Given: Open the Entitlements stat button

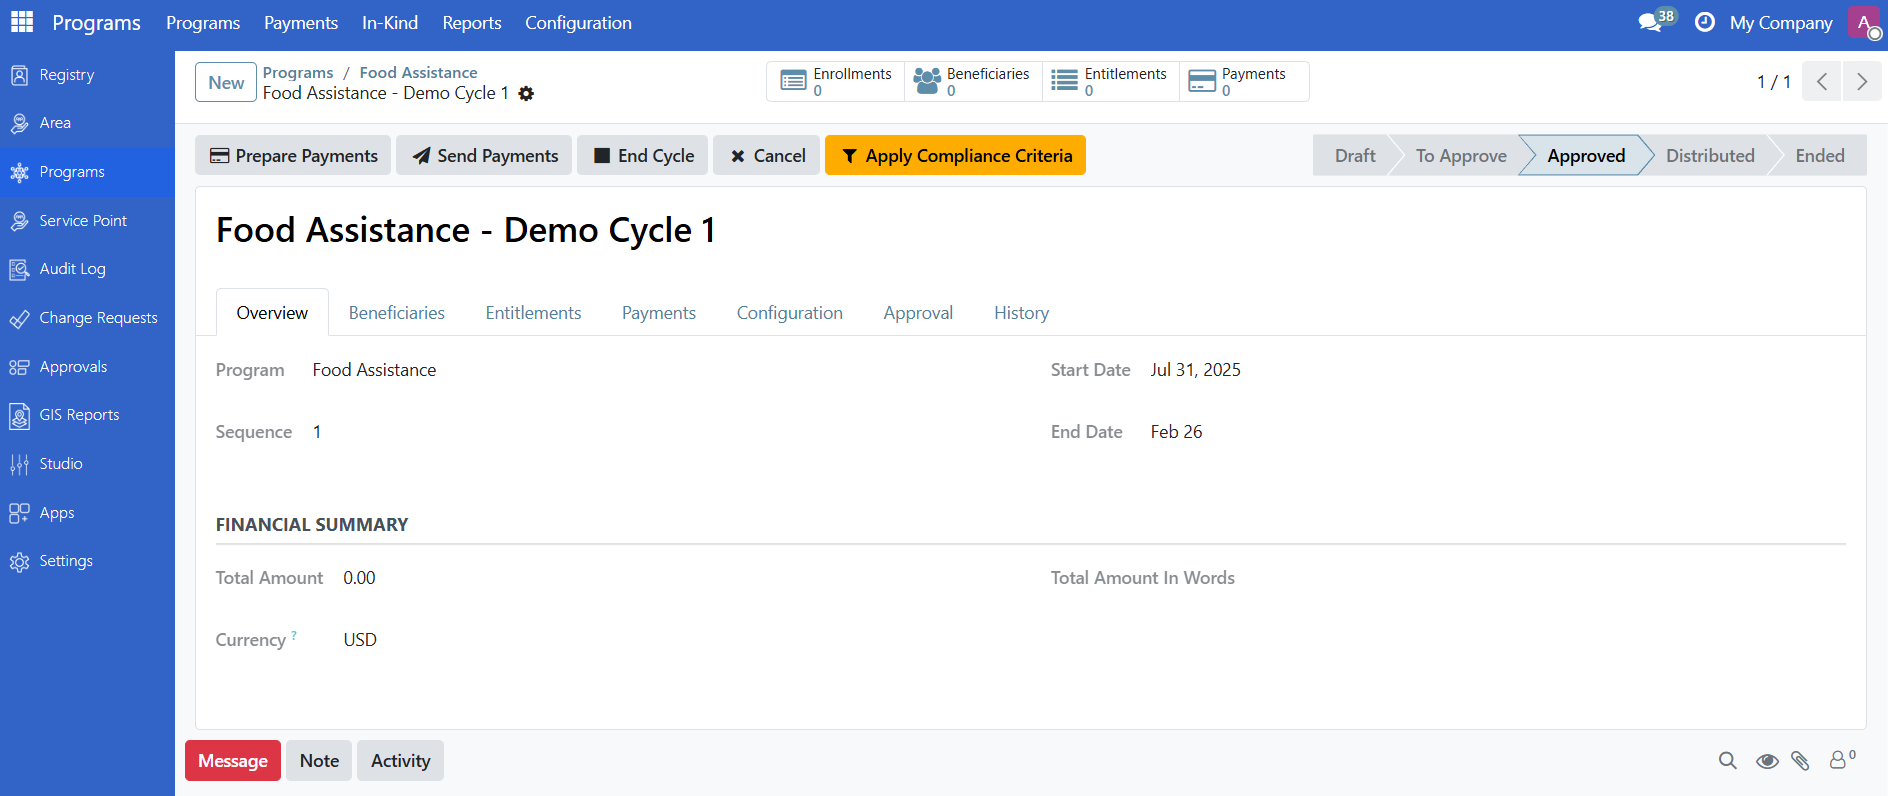Looking at the screenshot, I should pyautogui.click(x=1111, y=82).
